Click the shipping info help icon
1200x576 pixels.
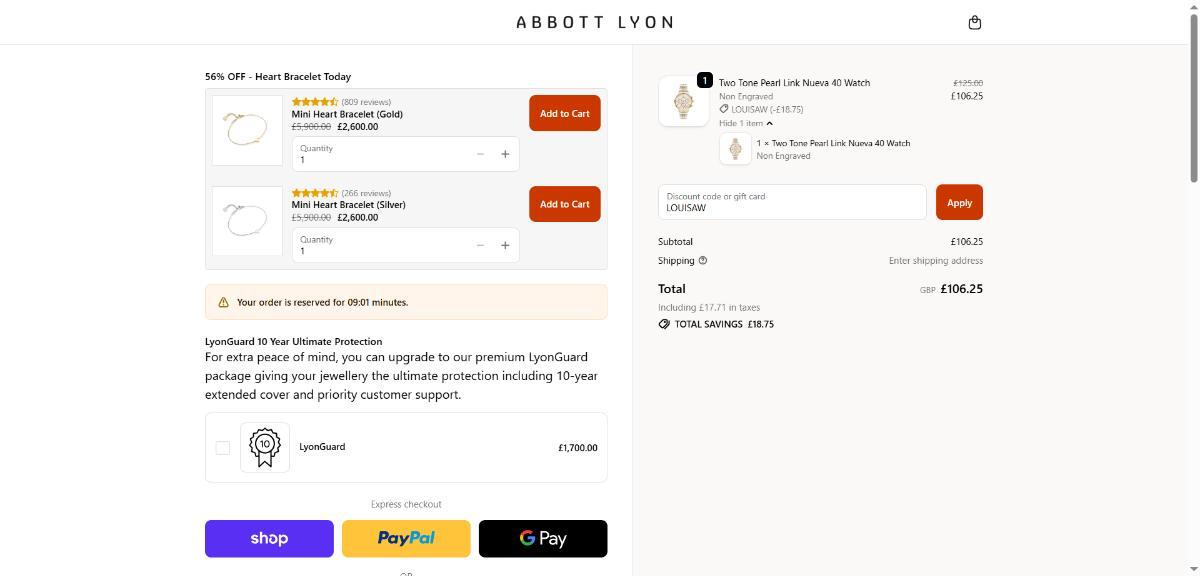click(x=702, y=261)
